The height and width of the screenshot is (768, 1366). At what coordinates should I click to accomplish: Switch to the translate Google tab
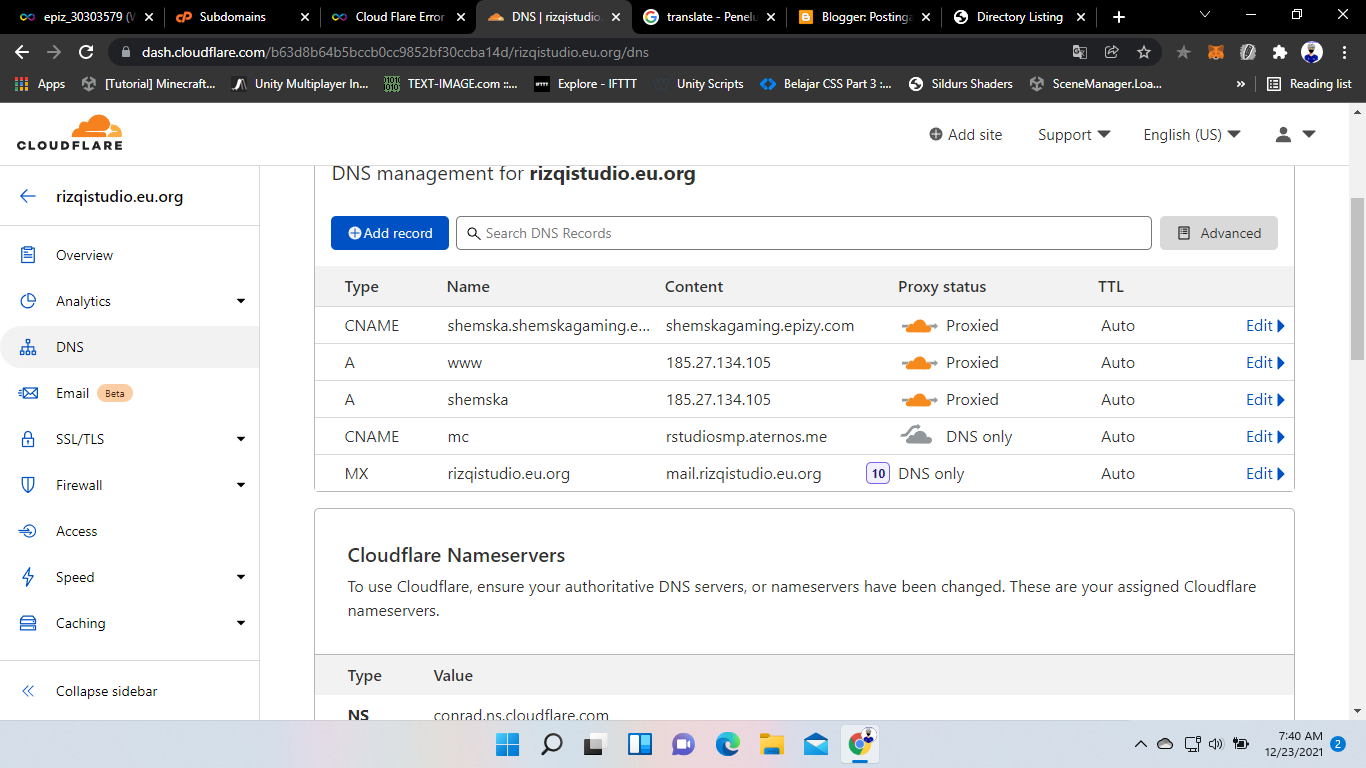[x=709, y=17]
